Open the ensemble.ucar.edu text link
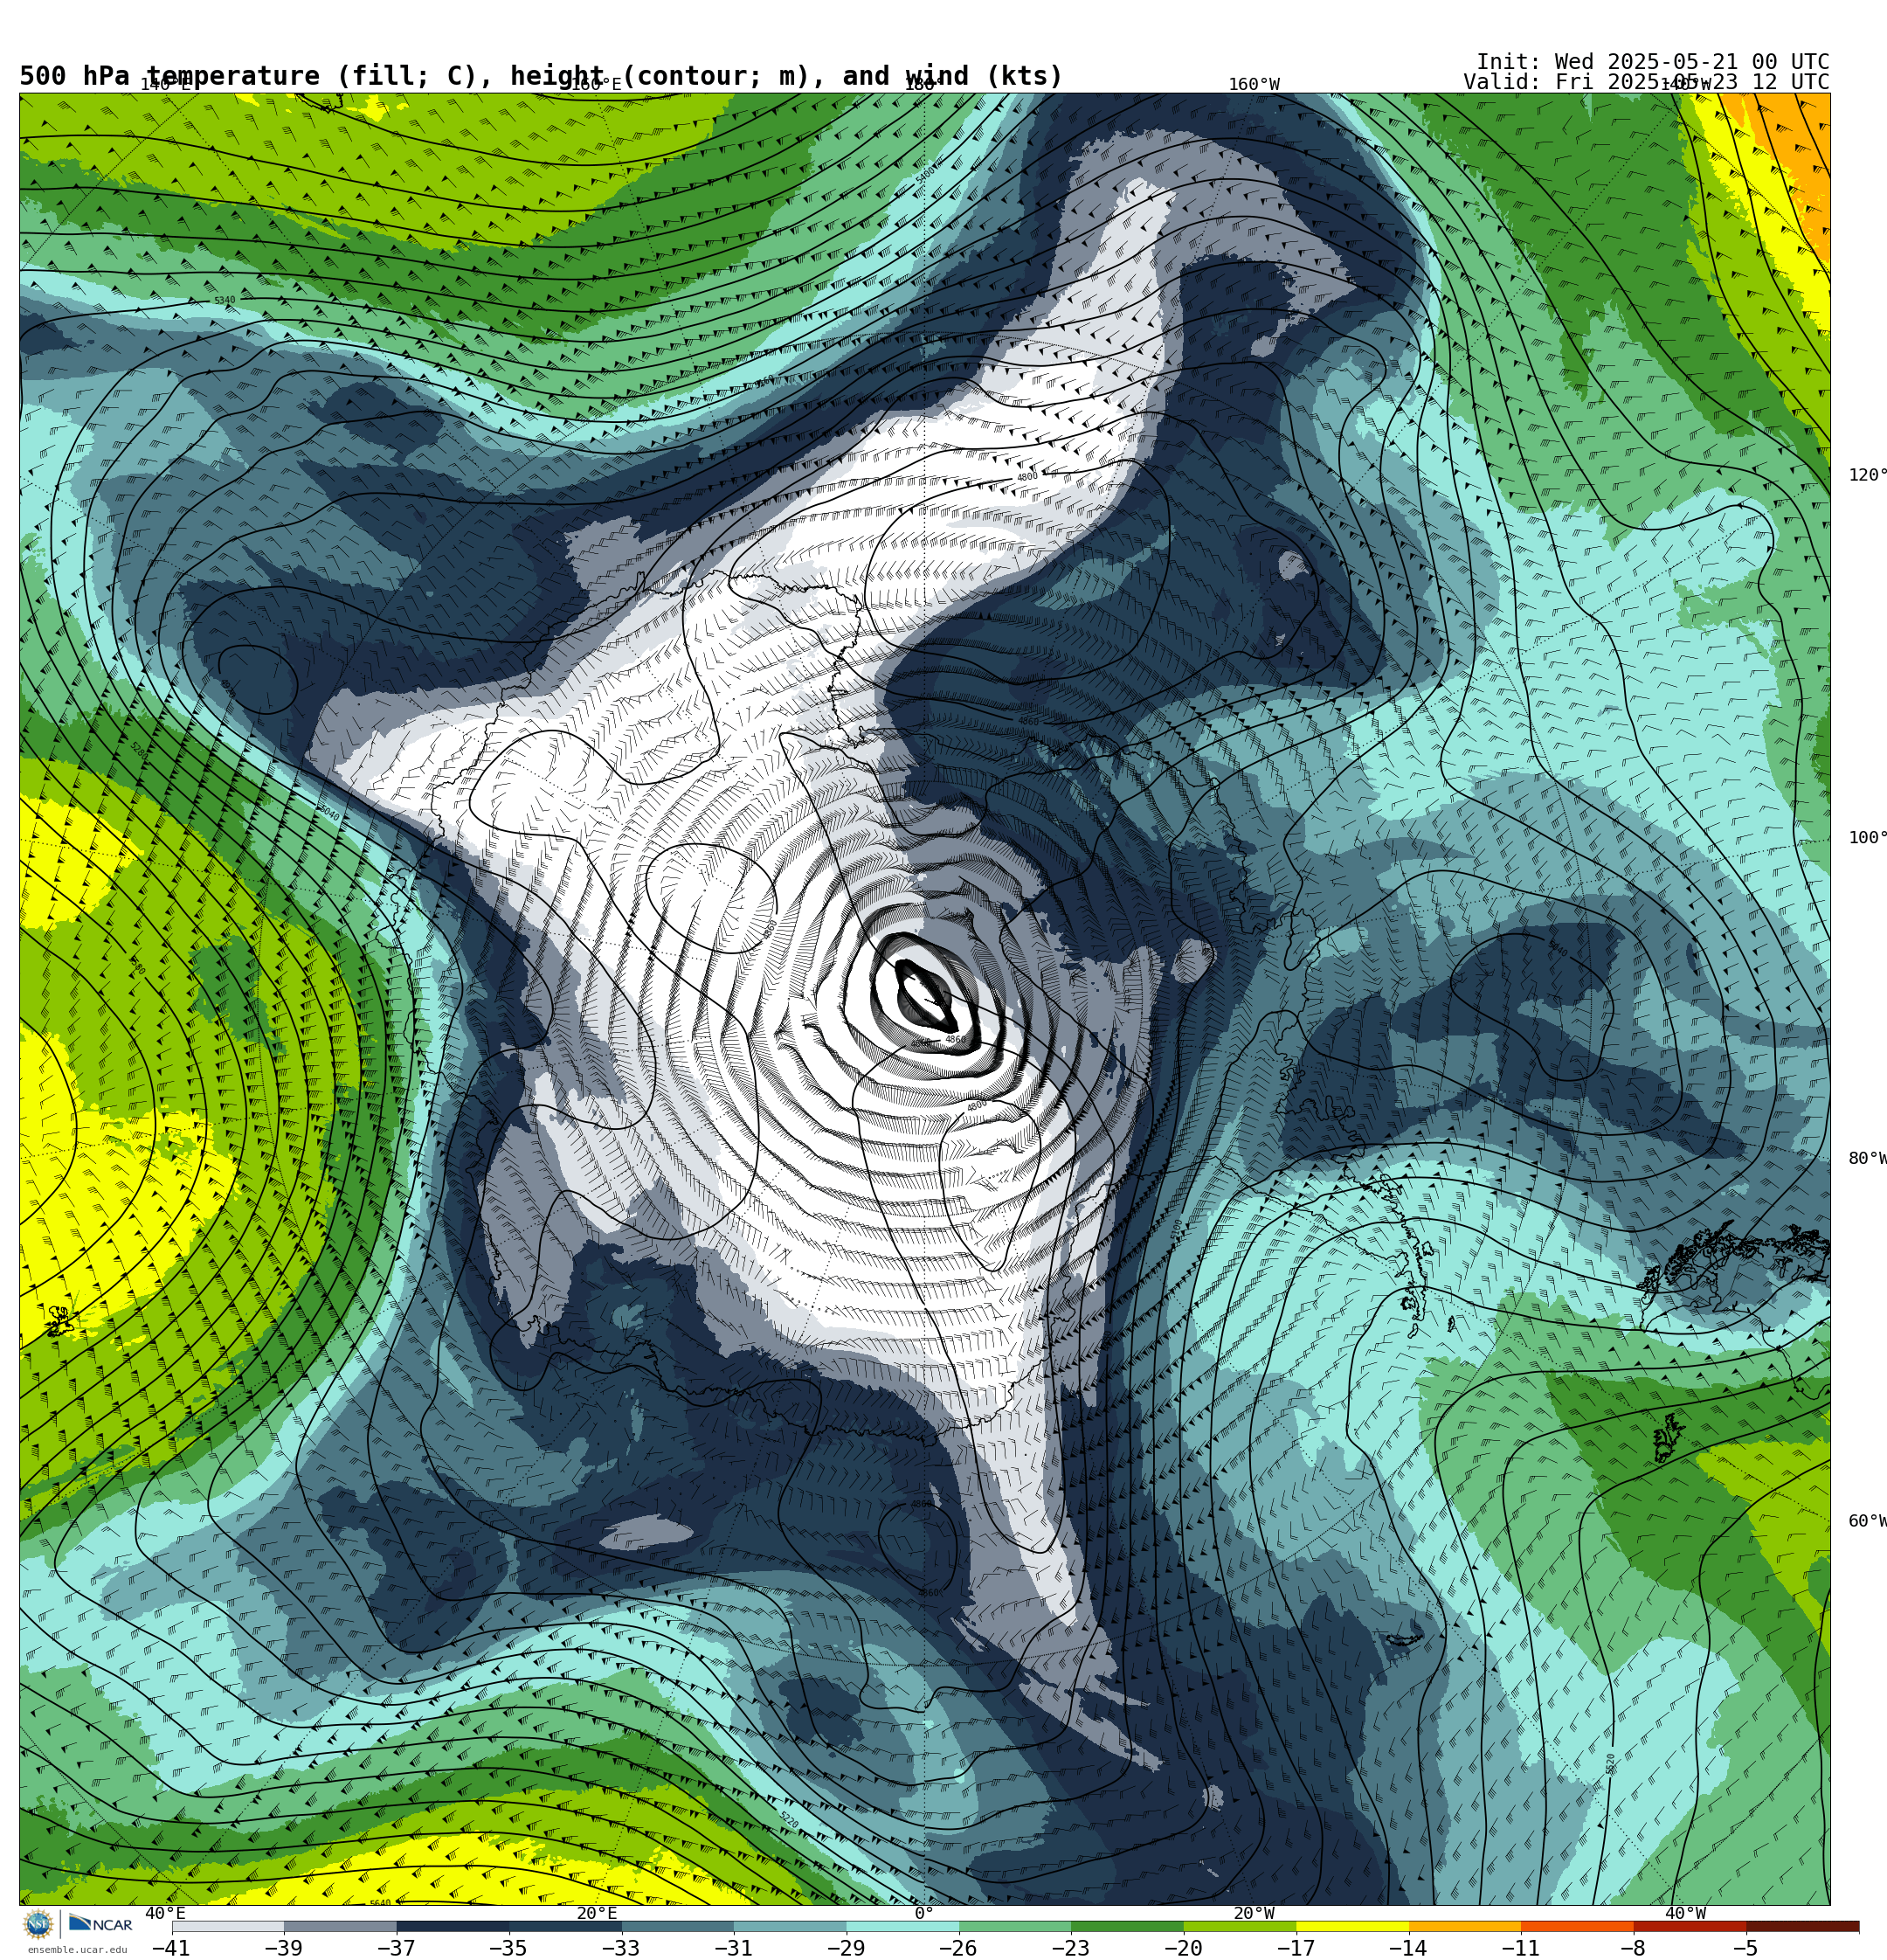 [x=77, y=1950]
